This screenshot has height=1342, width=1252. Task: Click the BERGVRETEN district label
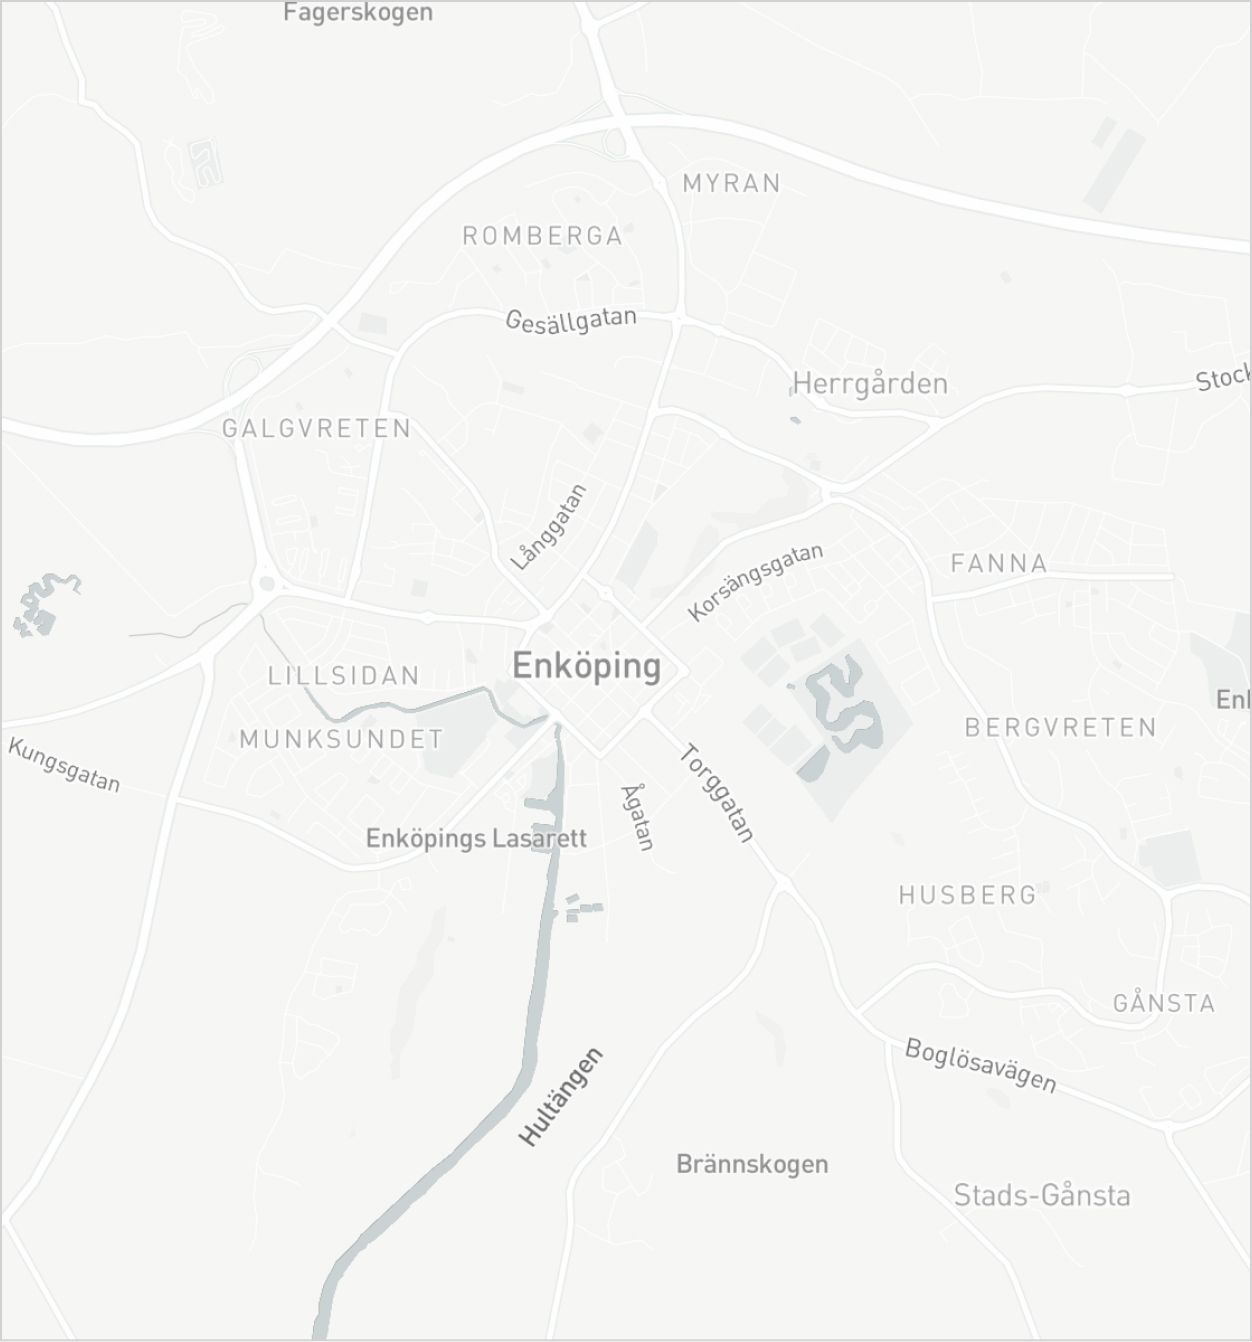coord(1060,727)
